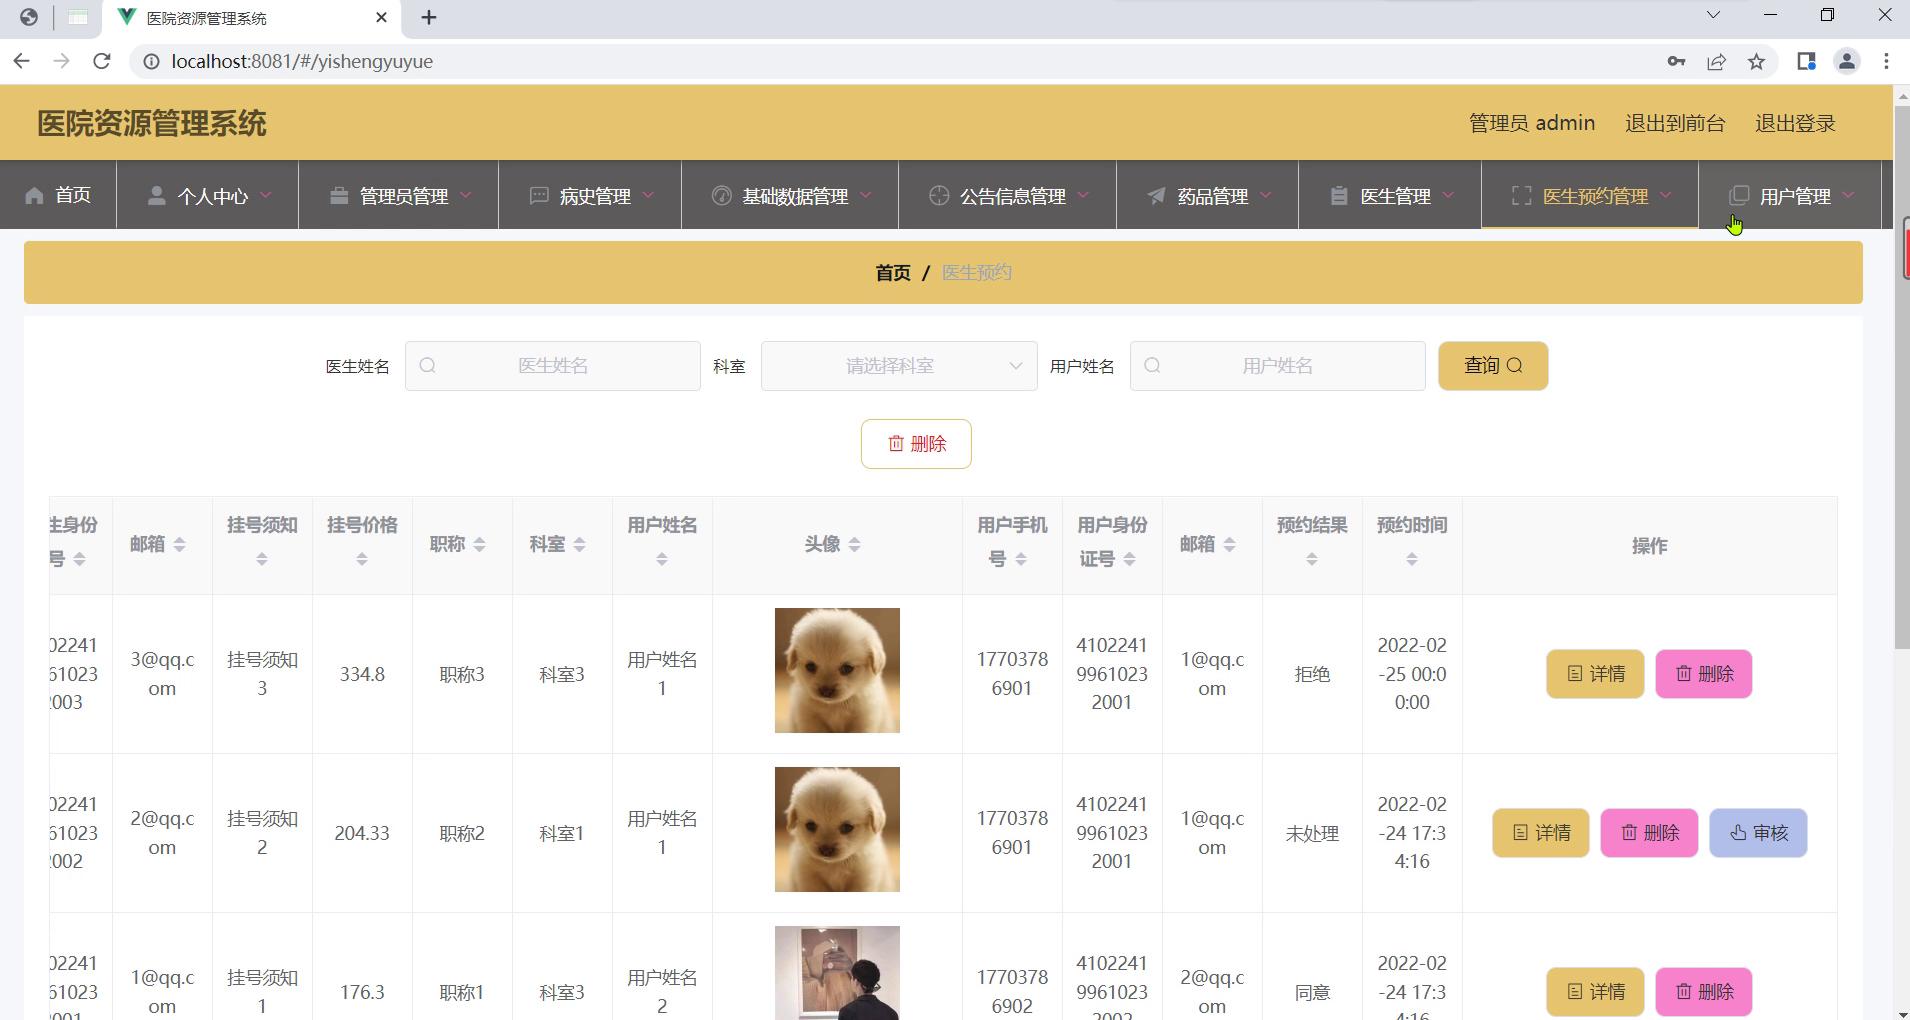Open the 请选择科室 dropdown
This screenshot has height=1020, width=1910.
coord(898,366)
